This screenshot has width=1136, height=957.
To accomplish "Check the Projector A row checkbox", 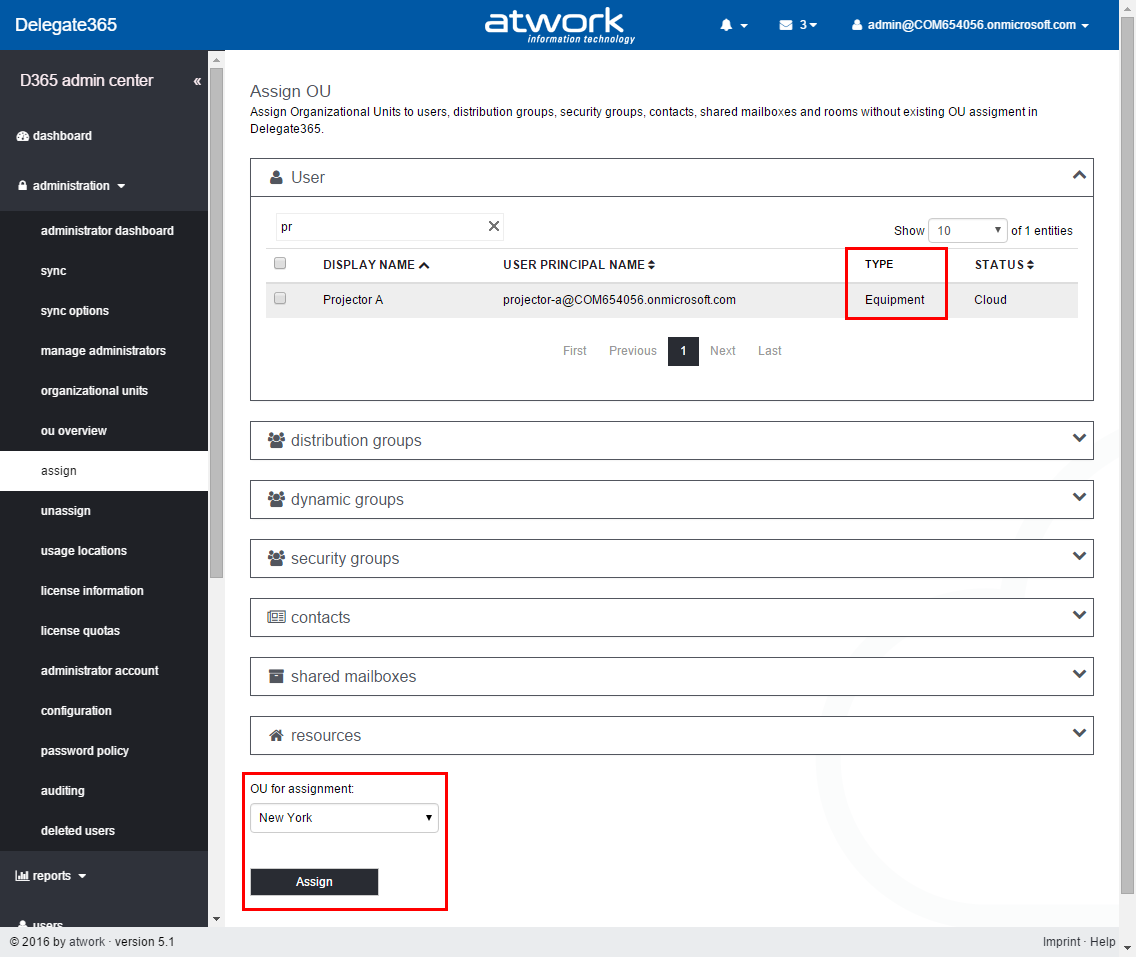I will pos(280,299).
